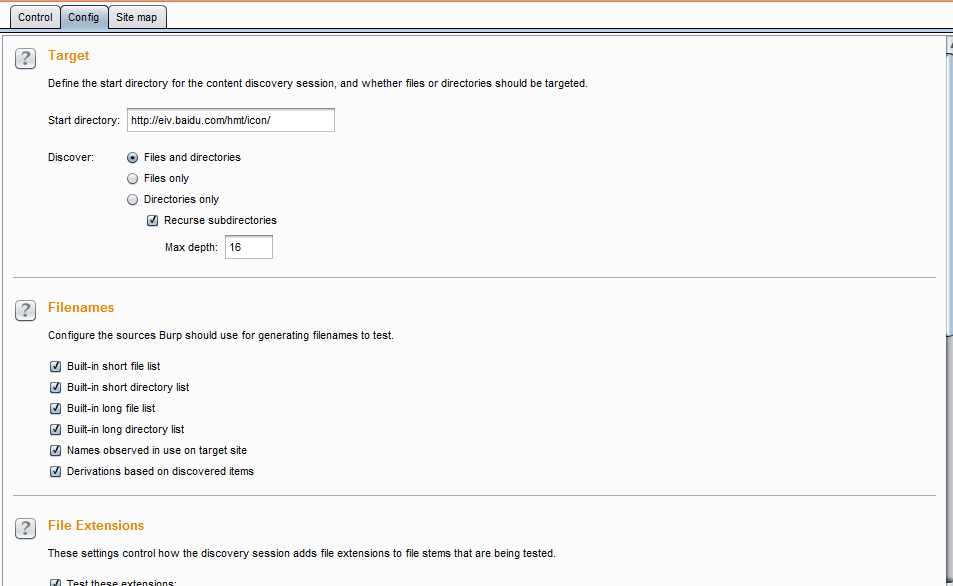Disable Built-in short directory list
953x586 pixels.
click(x=55, y=387)
